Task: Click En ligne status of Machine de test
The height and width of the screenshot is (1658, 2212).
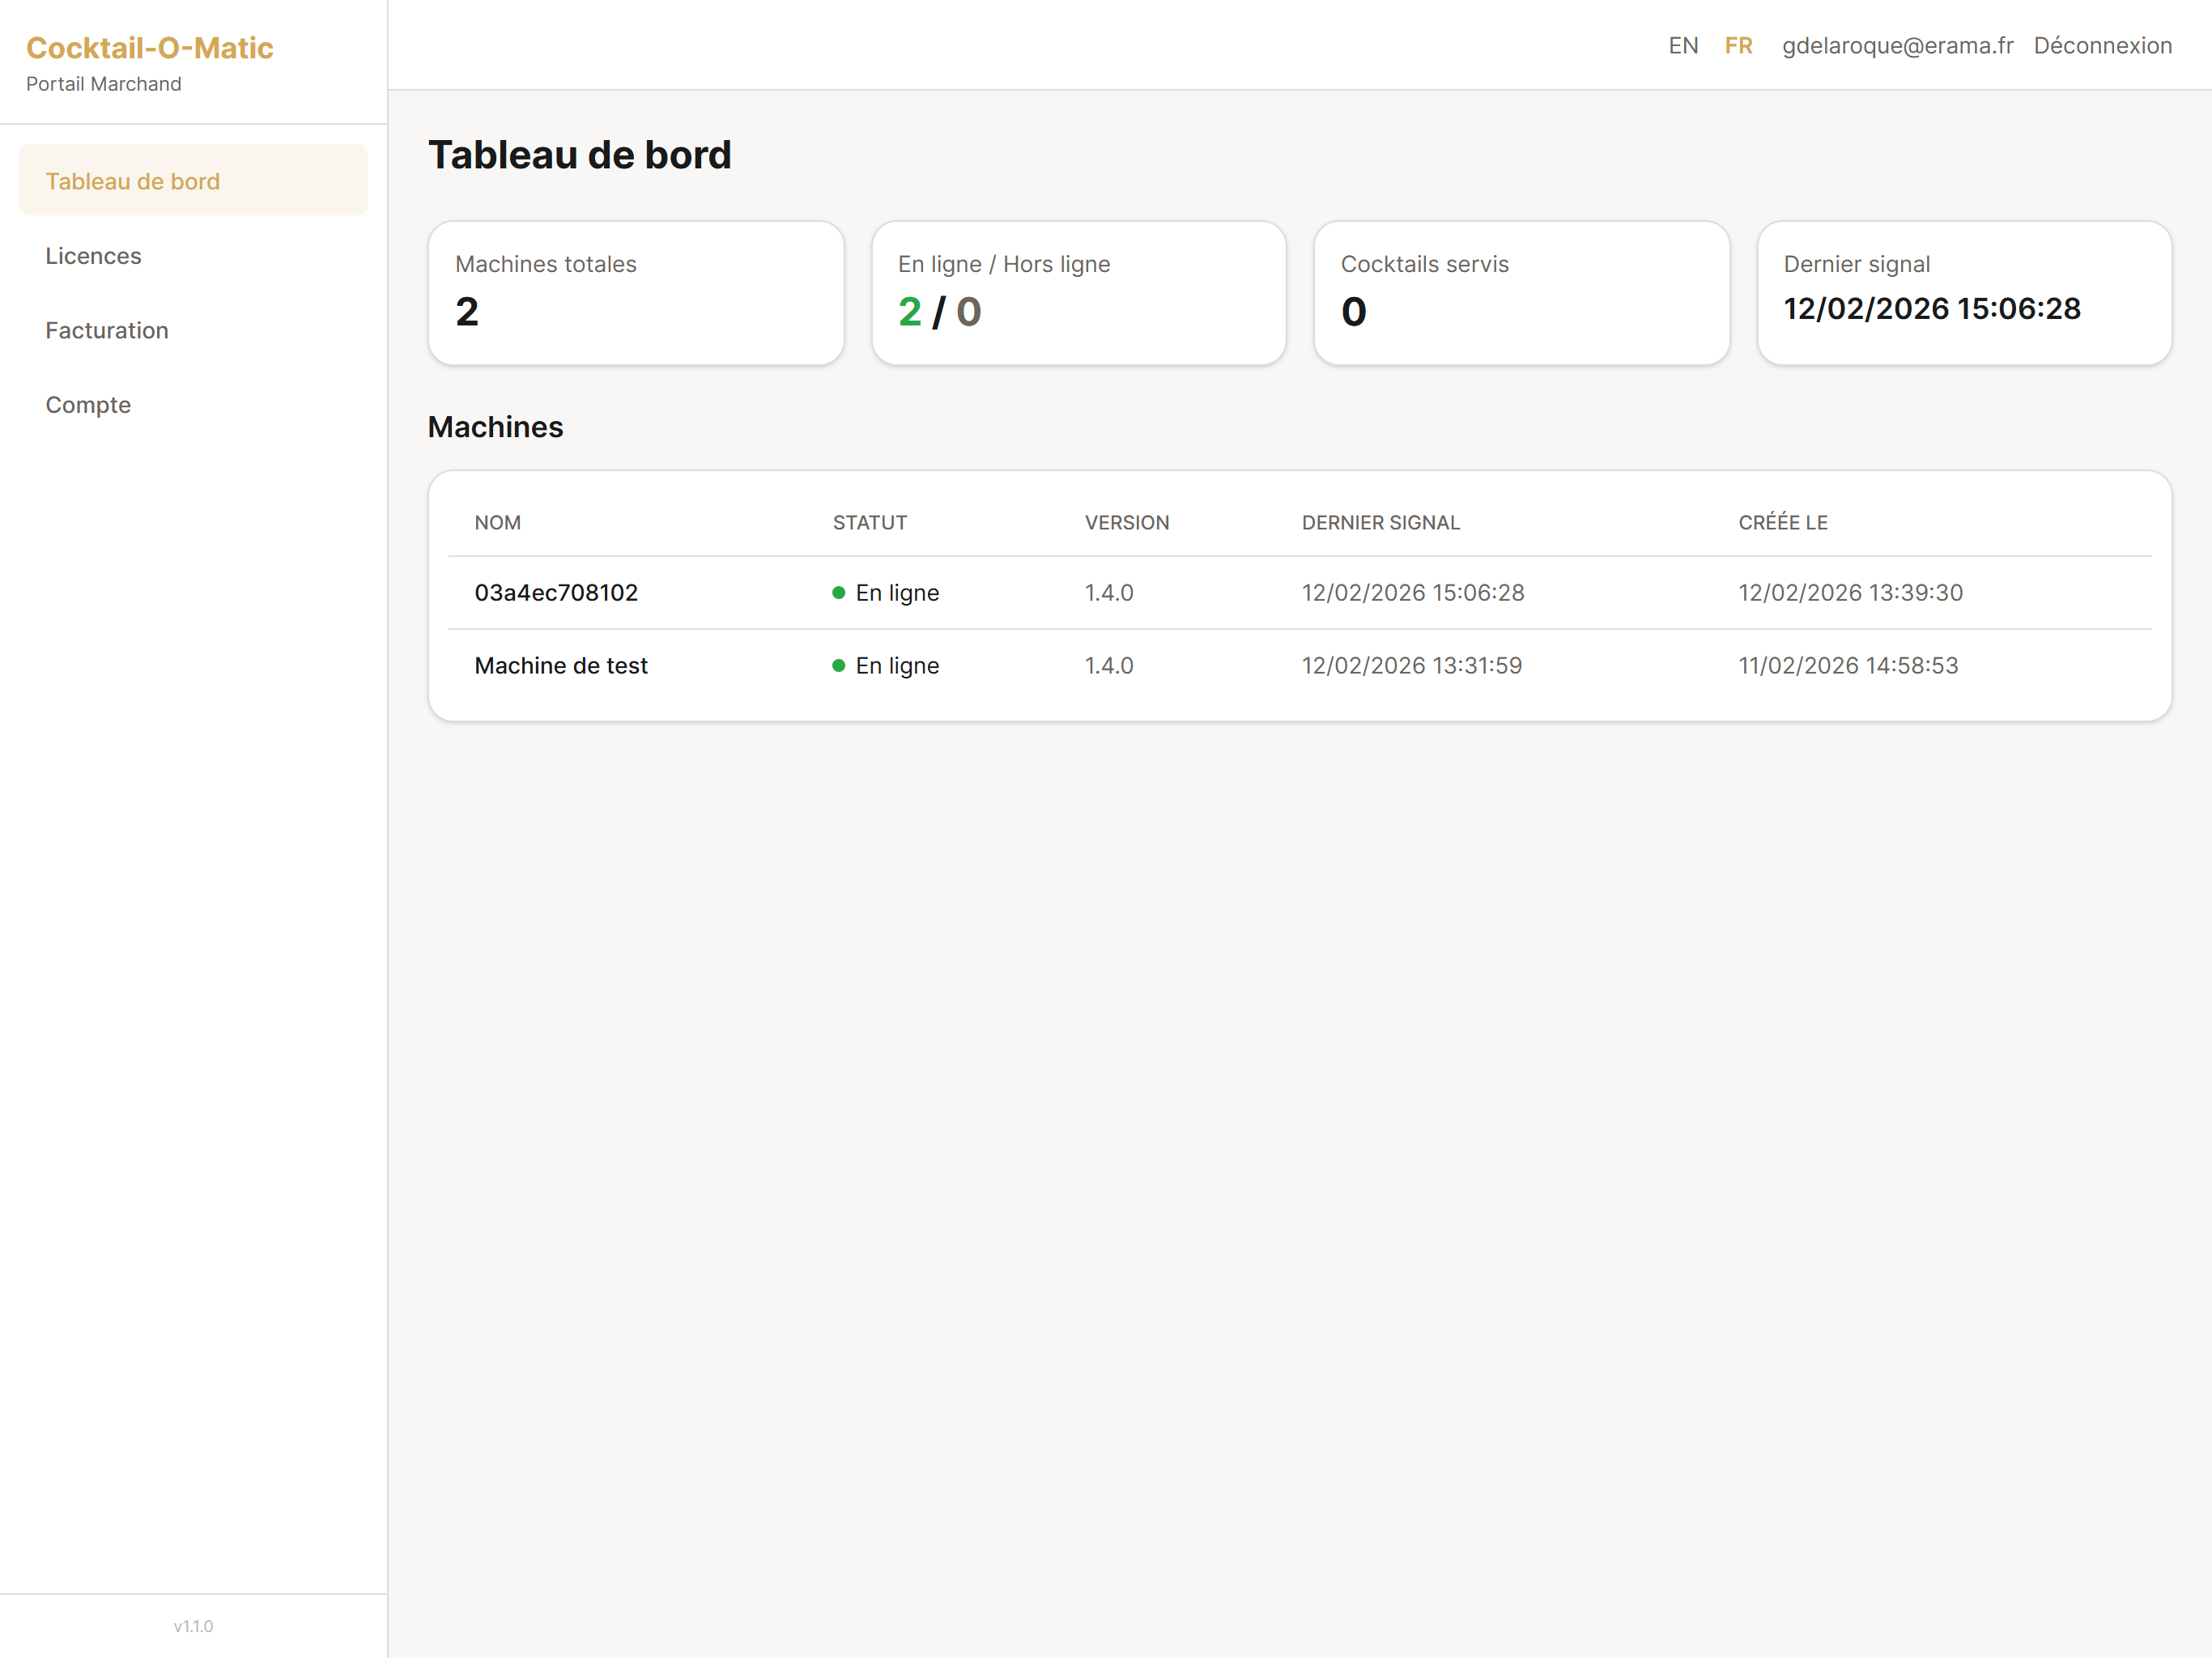Action: (897, 666)
